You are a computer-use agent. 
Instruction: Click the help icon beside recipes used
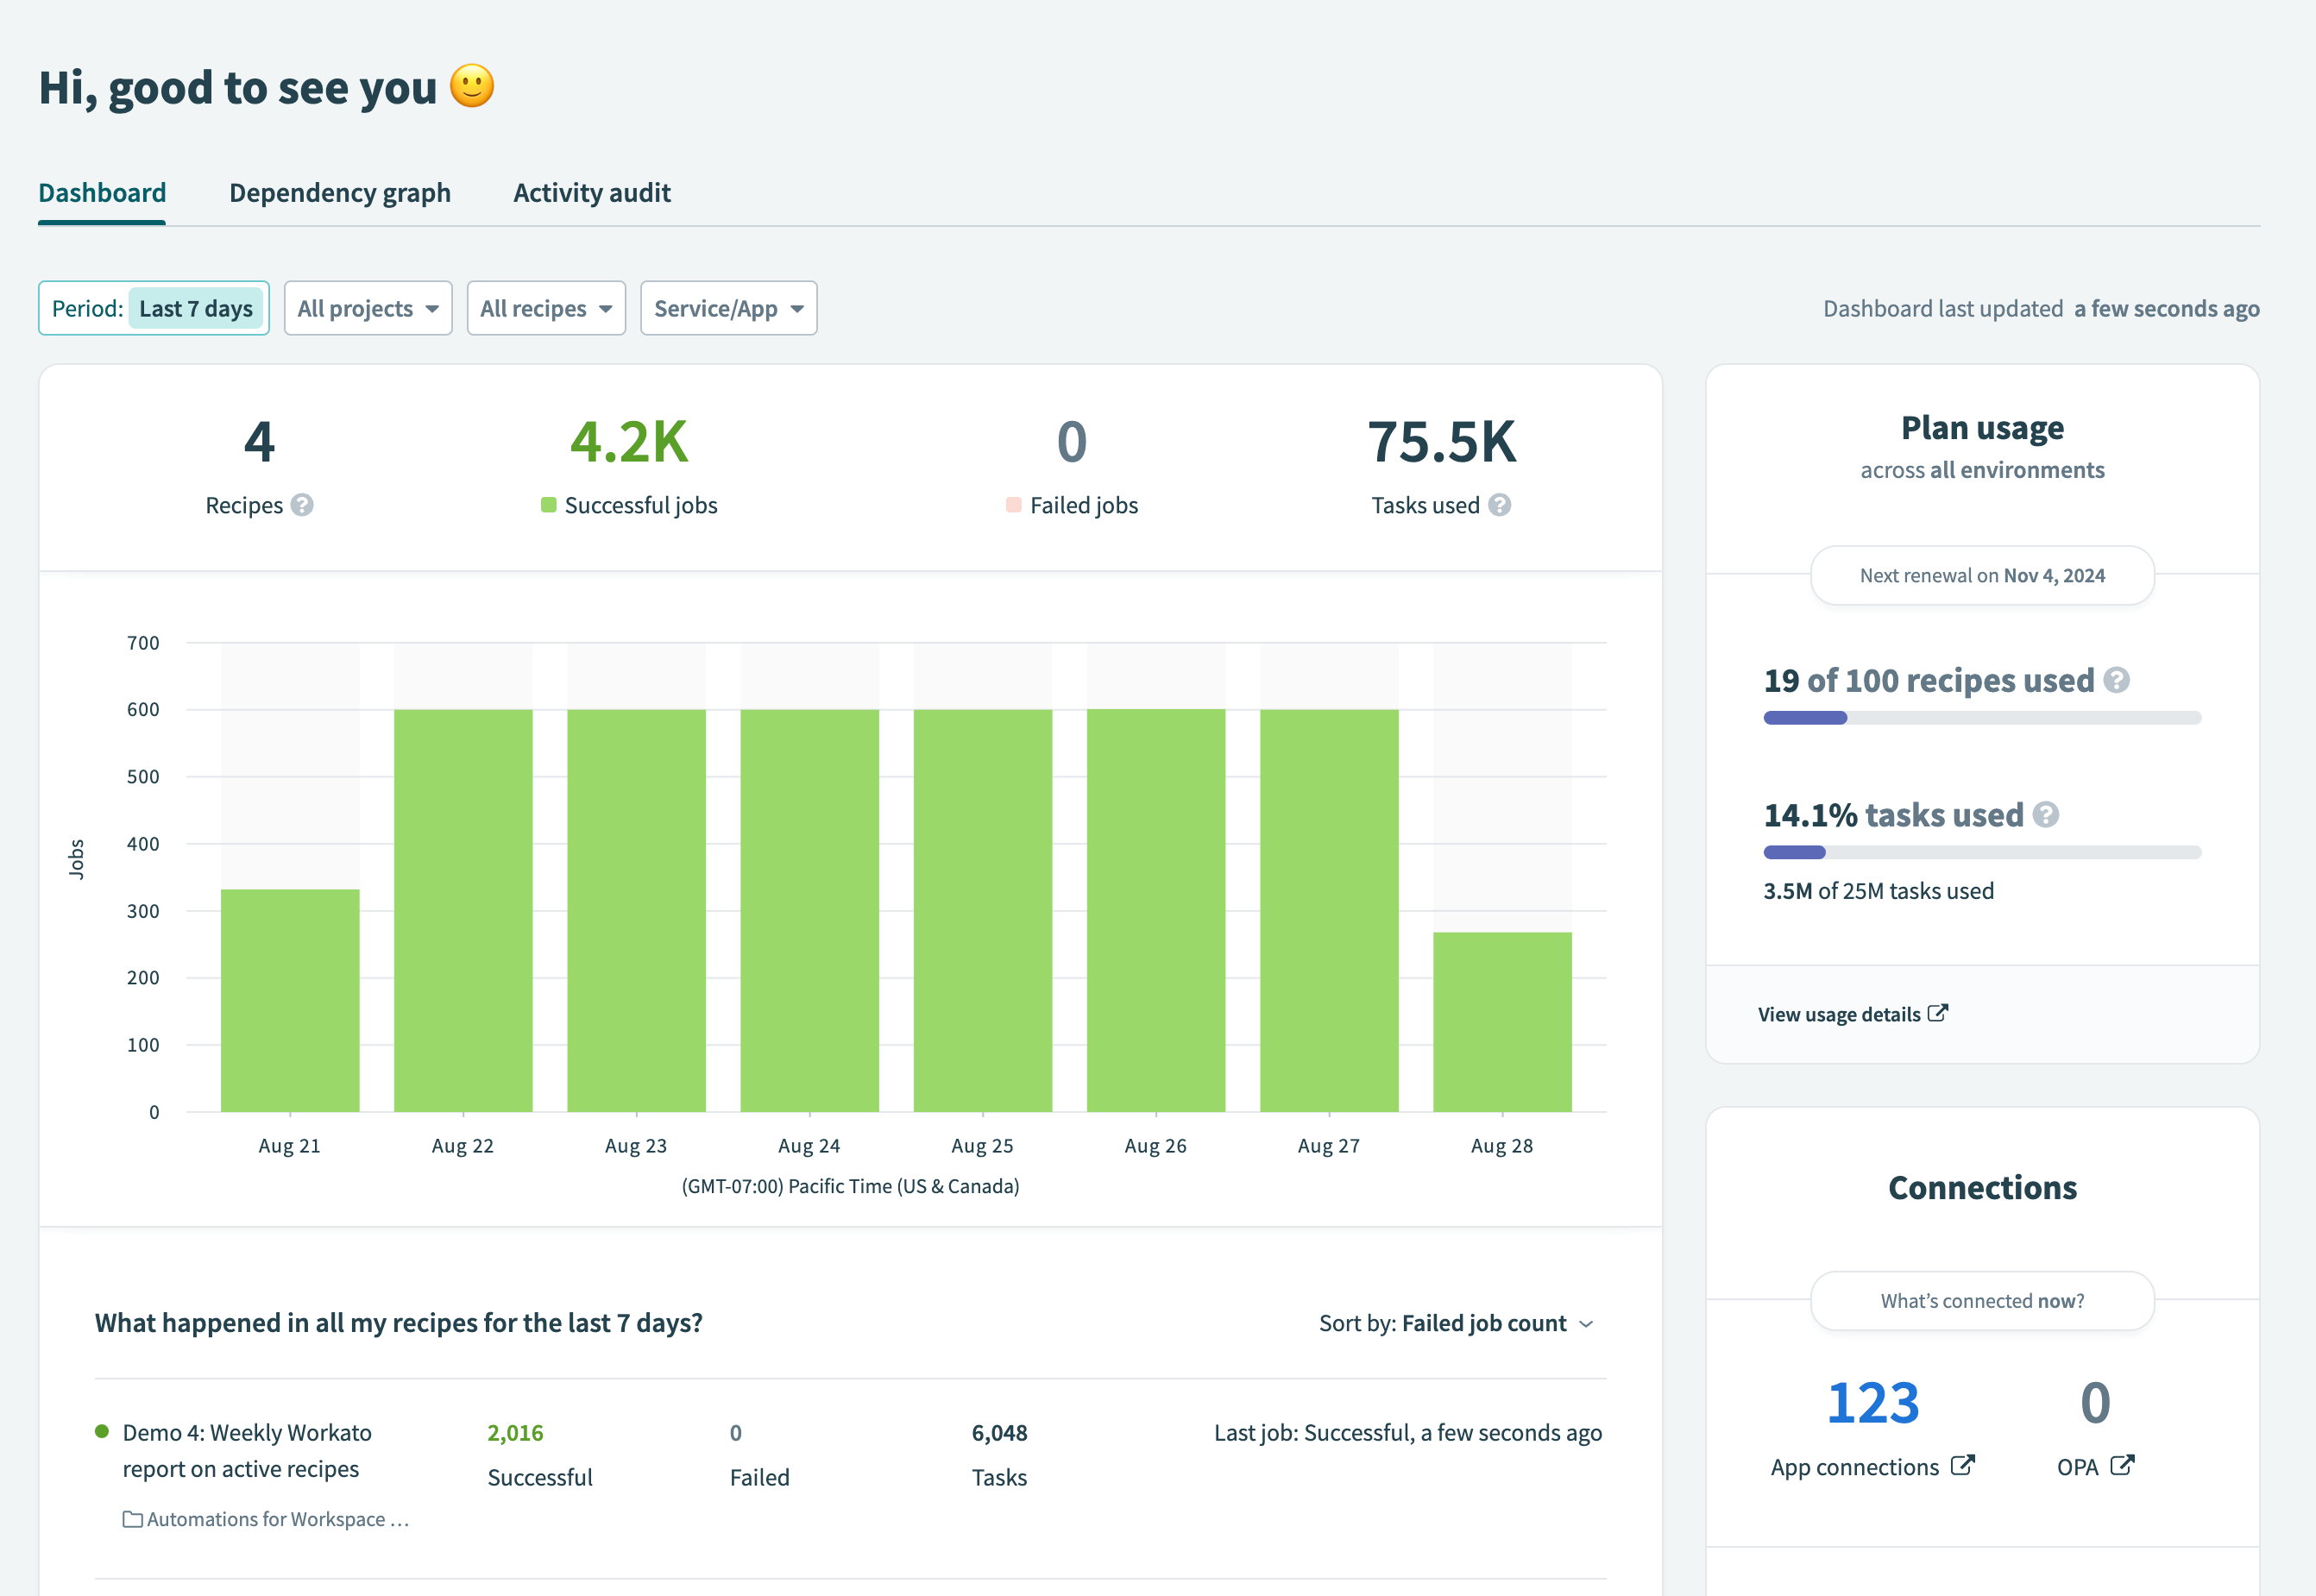(x=2116, y=680)
